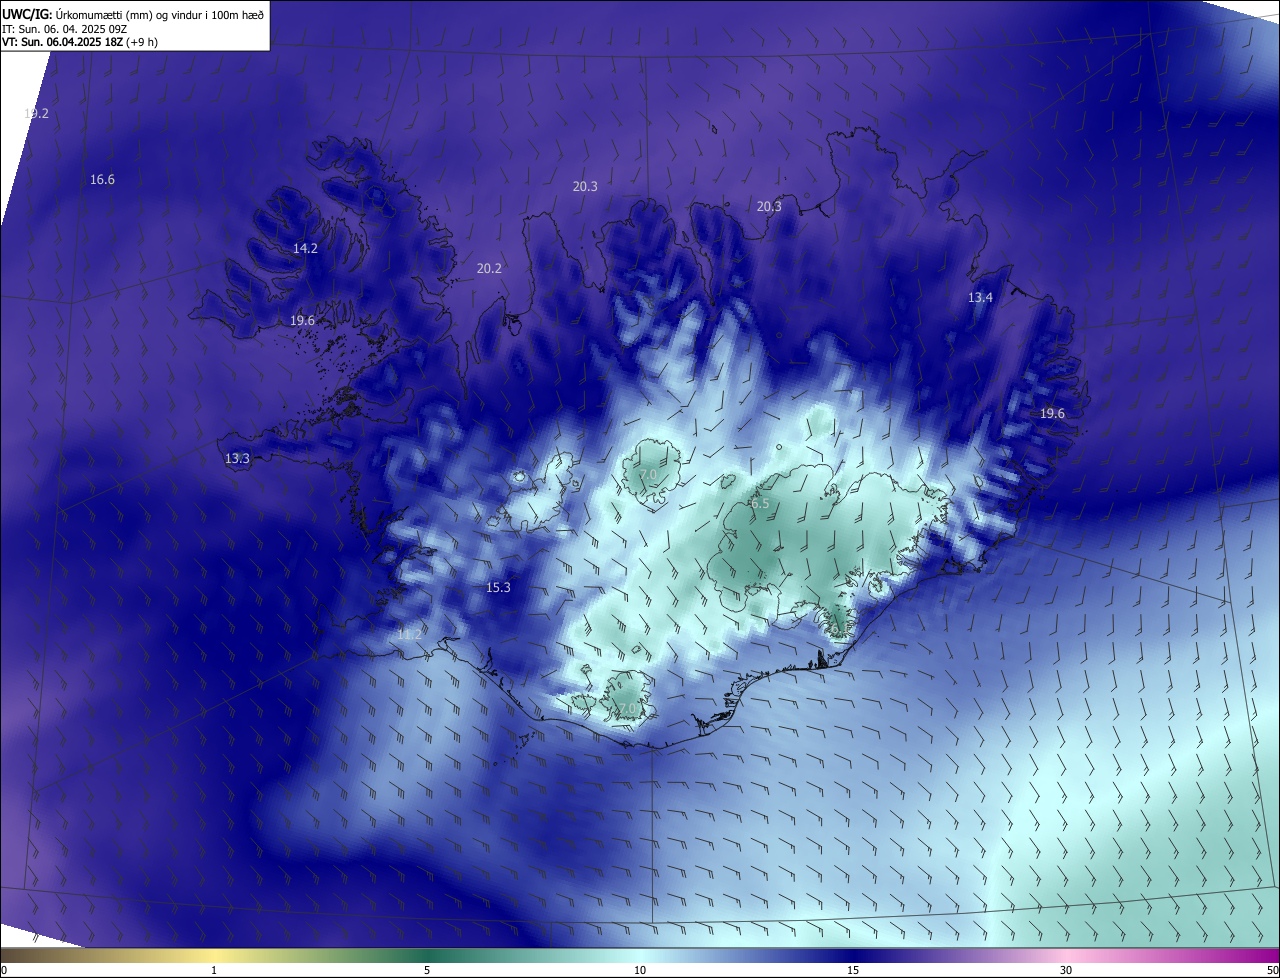Select the VT 06.04.2025 18Z (+9 h) line
This screenshot has height=978, width=1280.
click(80, 42)
